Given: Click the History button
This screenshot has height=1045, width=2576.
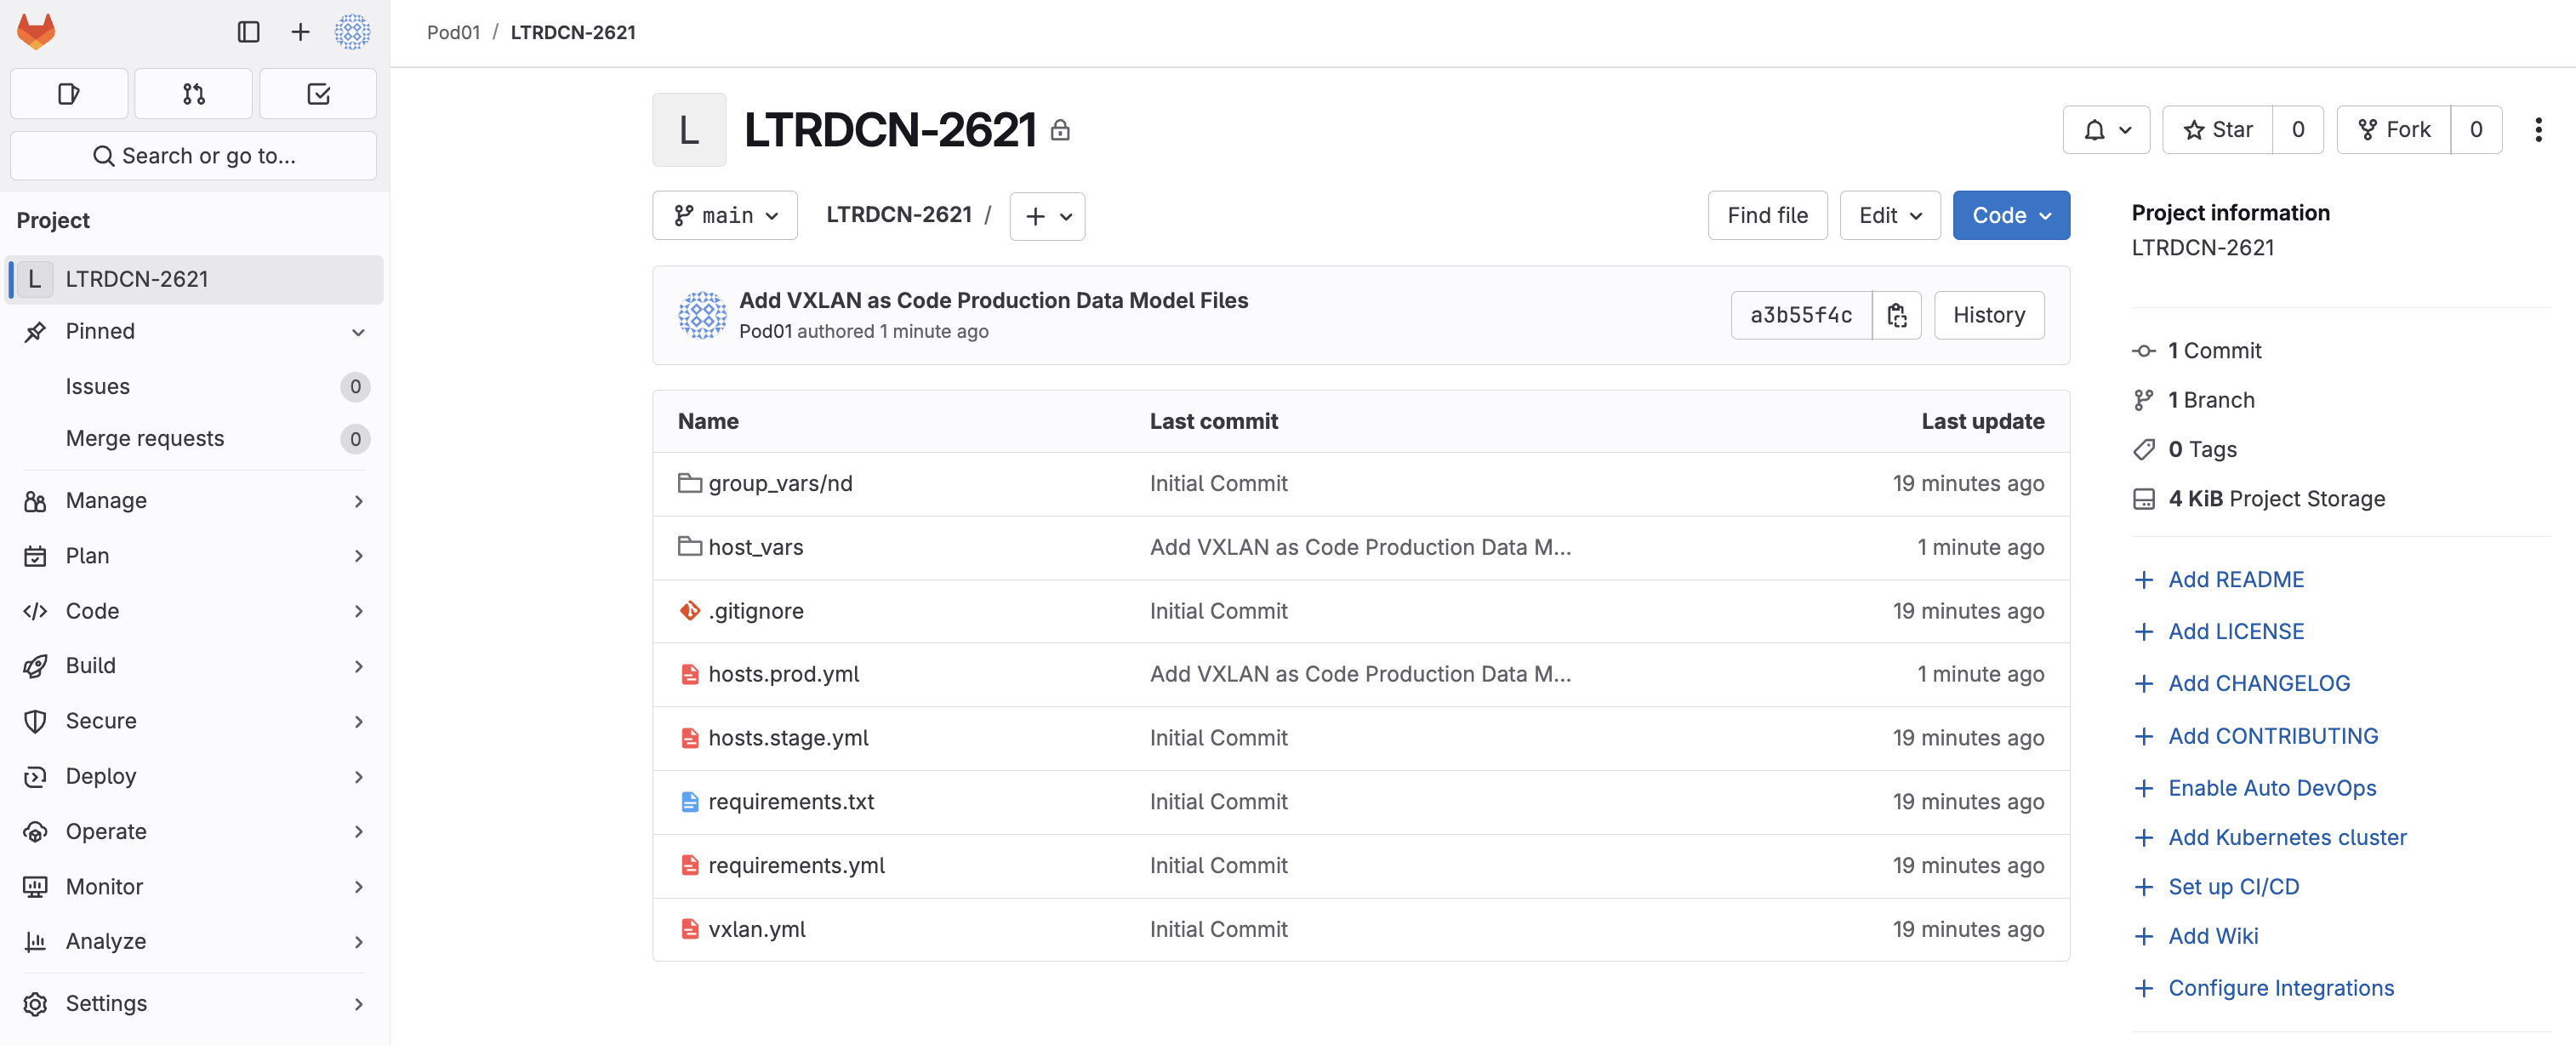Looking at the screenshot, I should point(1988,316).
